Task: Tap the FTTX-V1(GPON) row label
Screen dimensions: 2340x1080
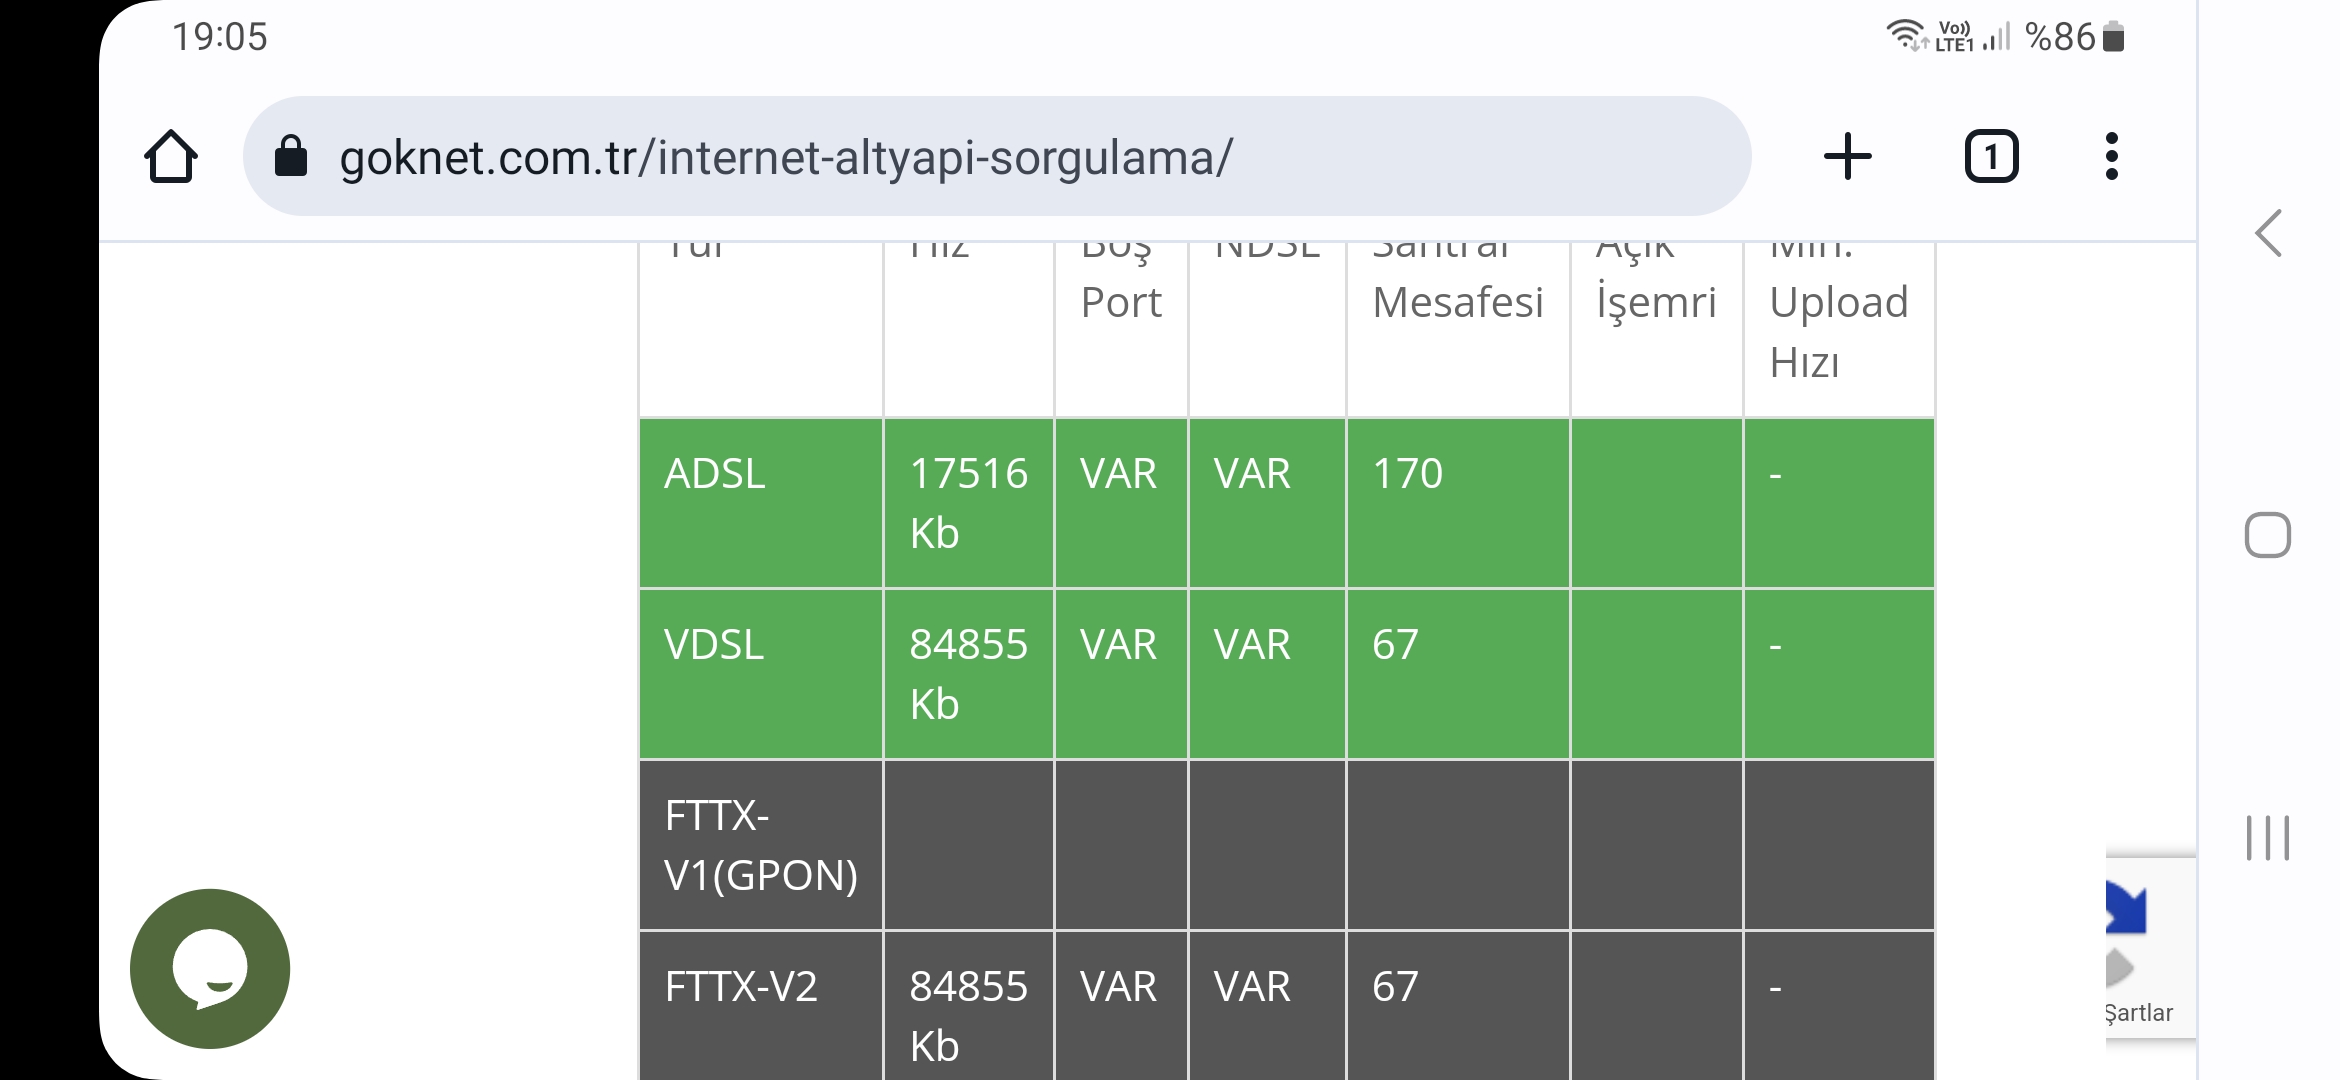Action: point(761,846)
